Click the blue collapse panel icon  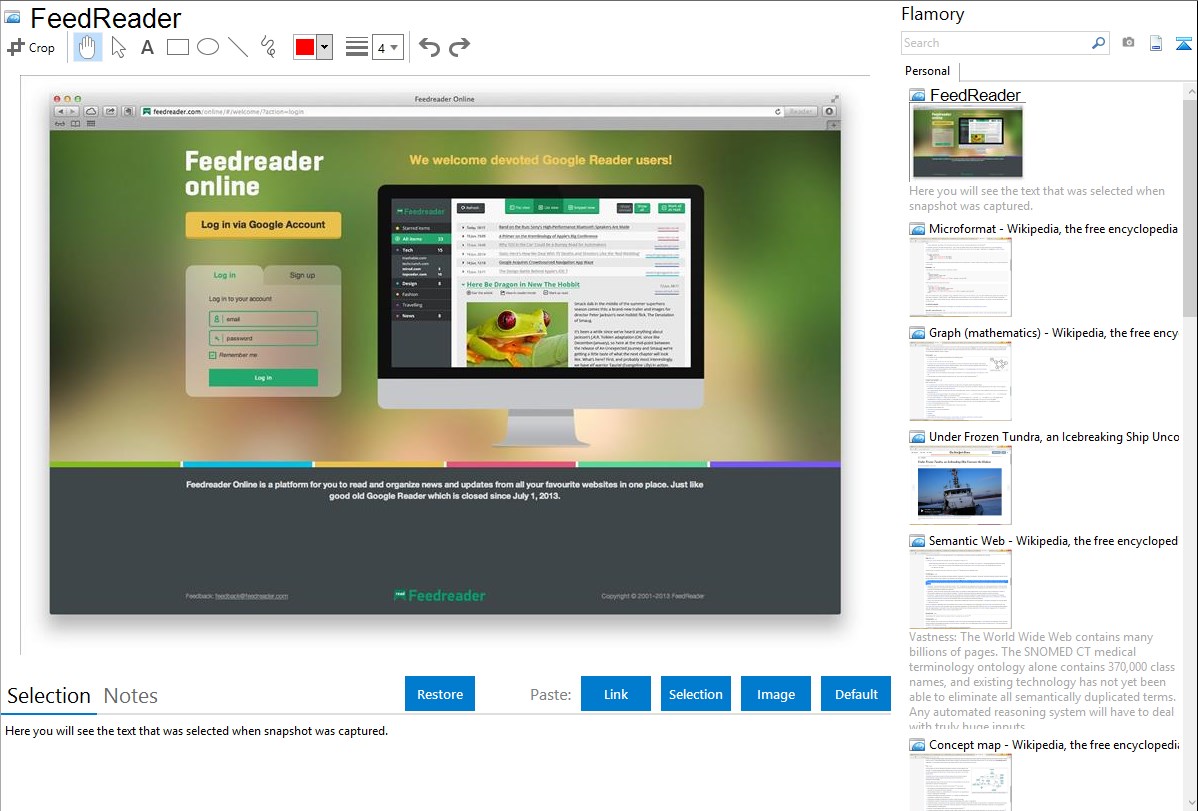[x=1183, y=43]
